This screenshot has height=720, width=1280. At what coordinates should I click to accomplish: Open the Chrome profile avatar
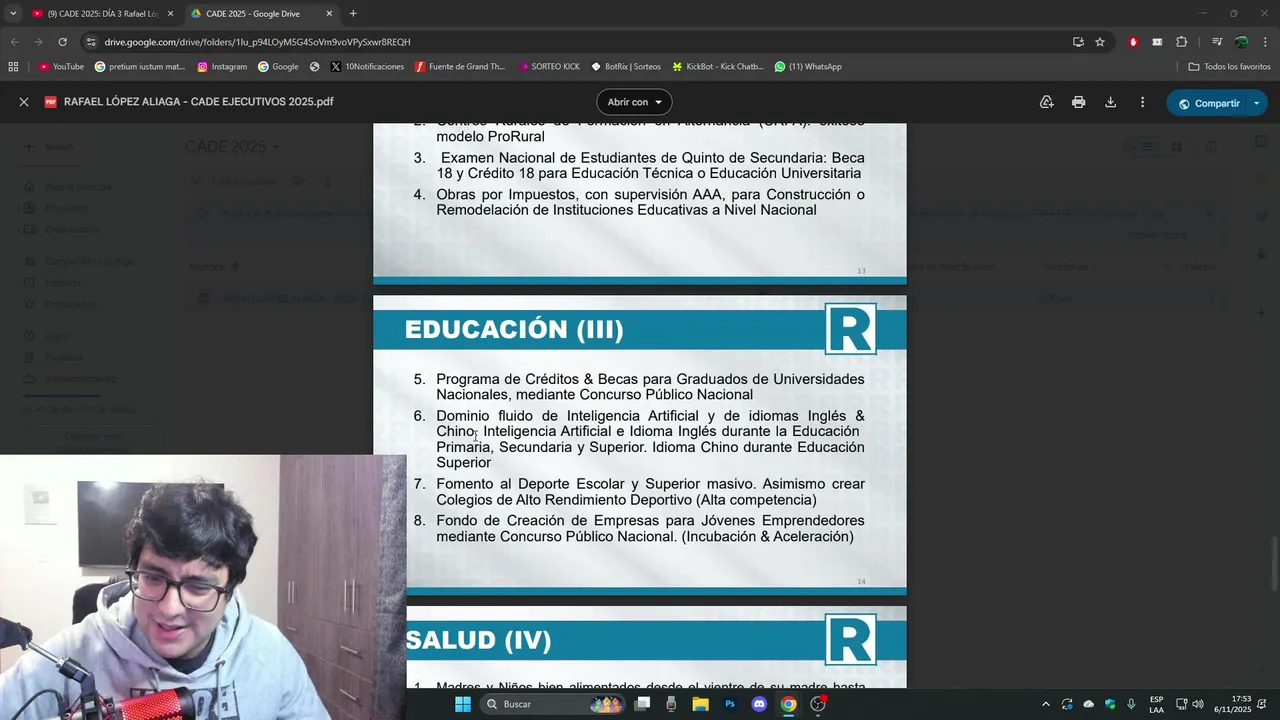[x=1241, y=42]
